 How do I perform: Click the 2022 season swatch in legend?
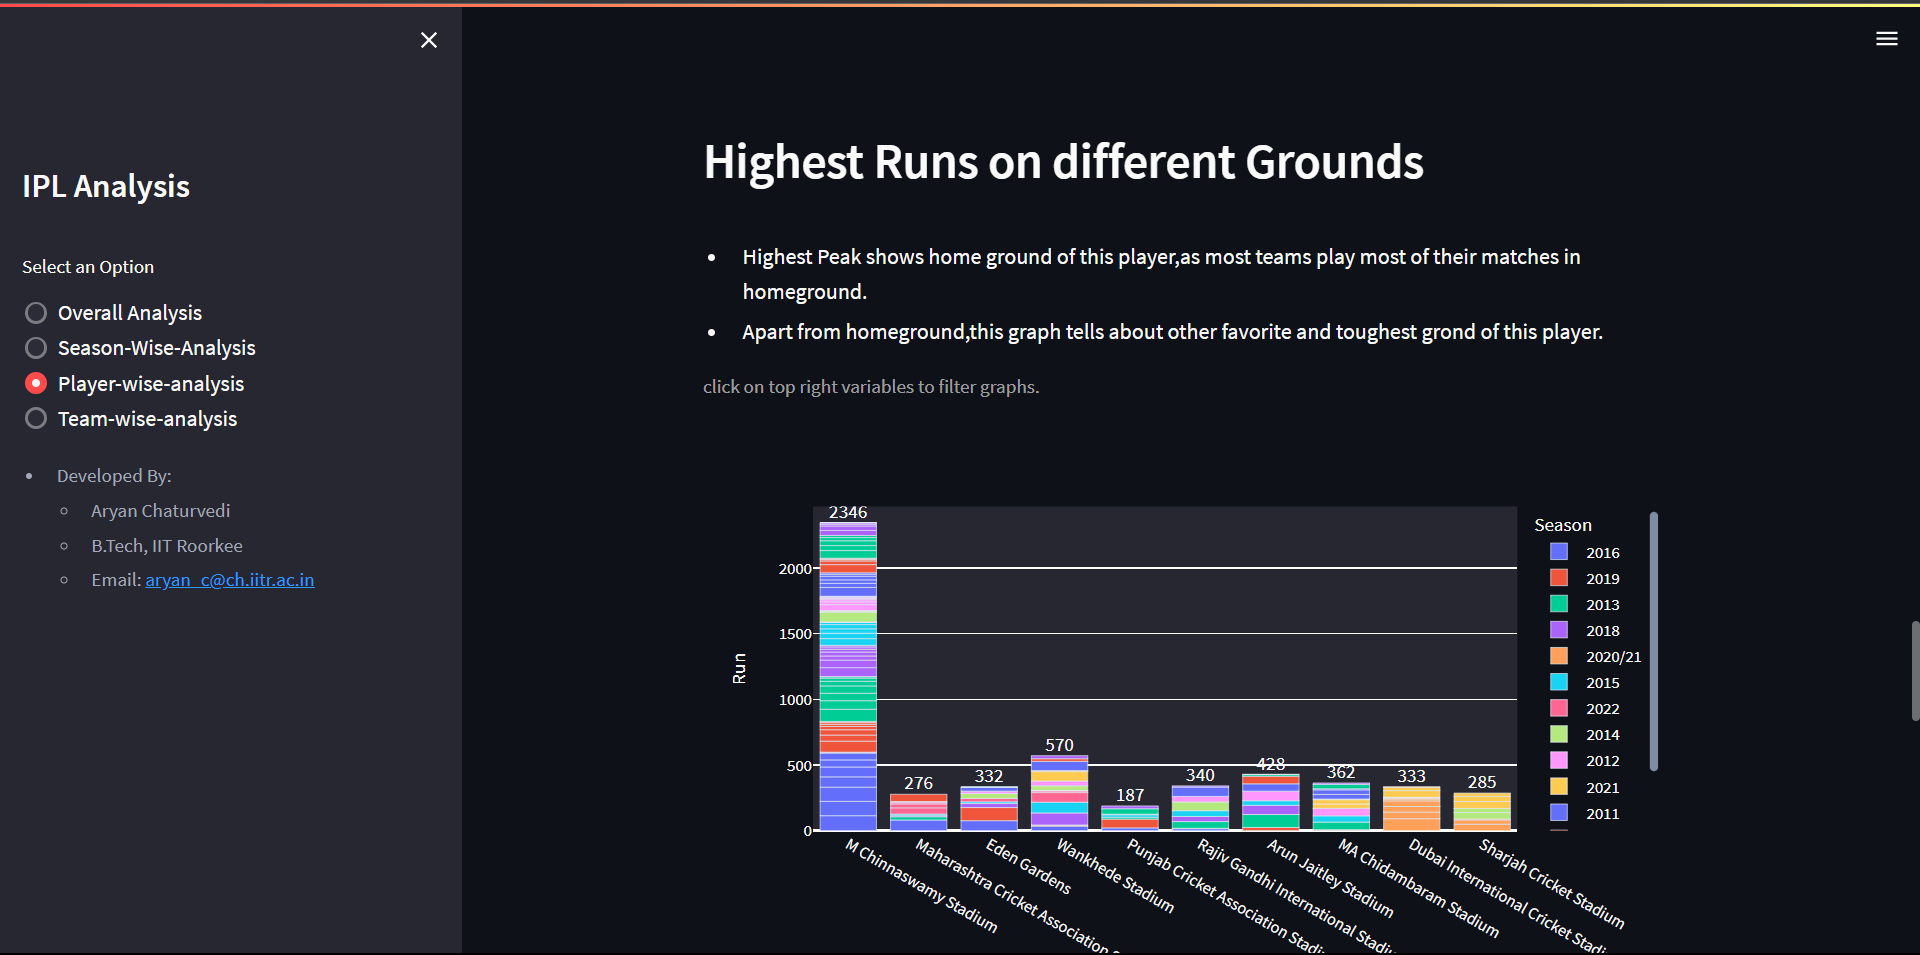[x=1560, y=708]
